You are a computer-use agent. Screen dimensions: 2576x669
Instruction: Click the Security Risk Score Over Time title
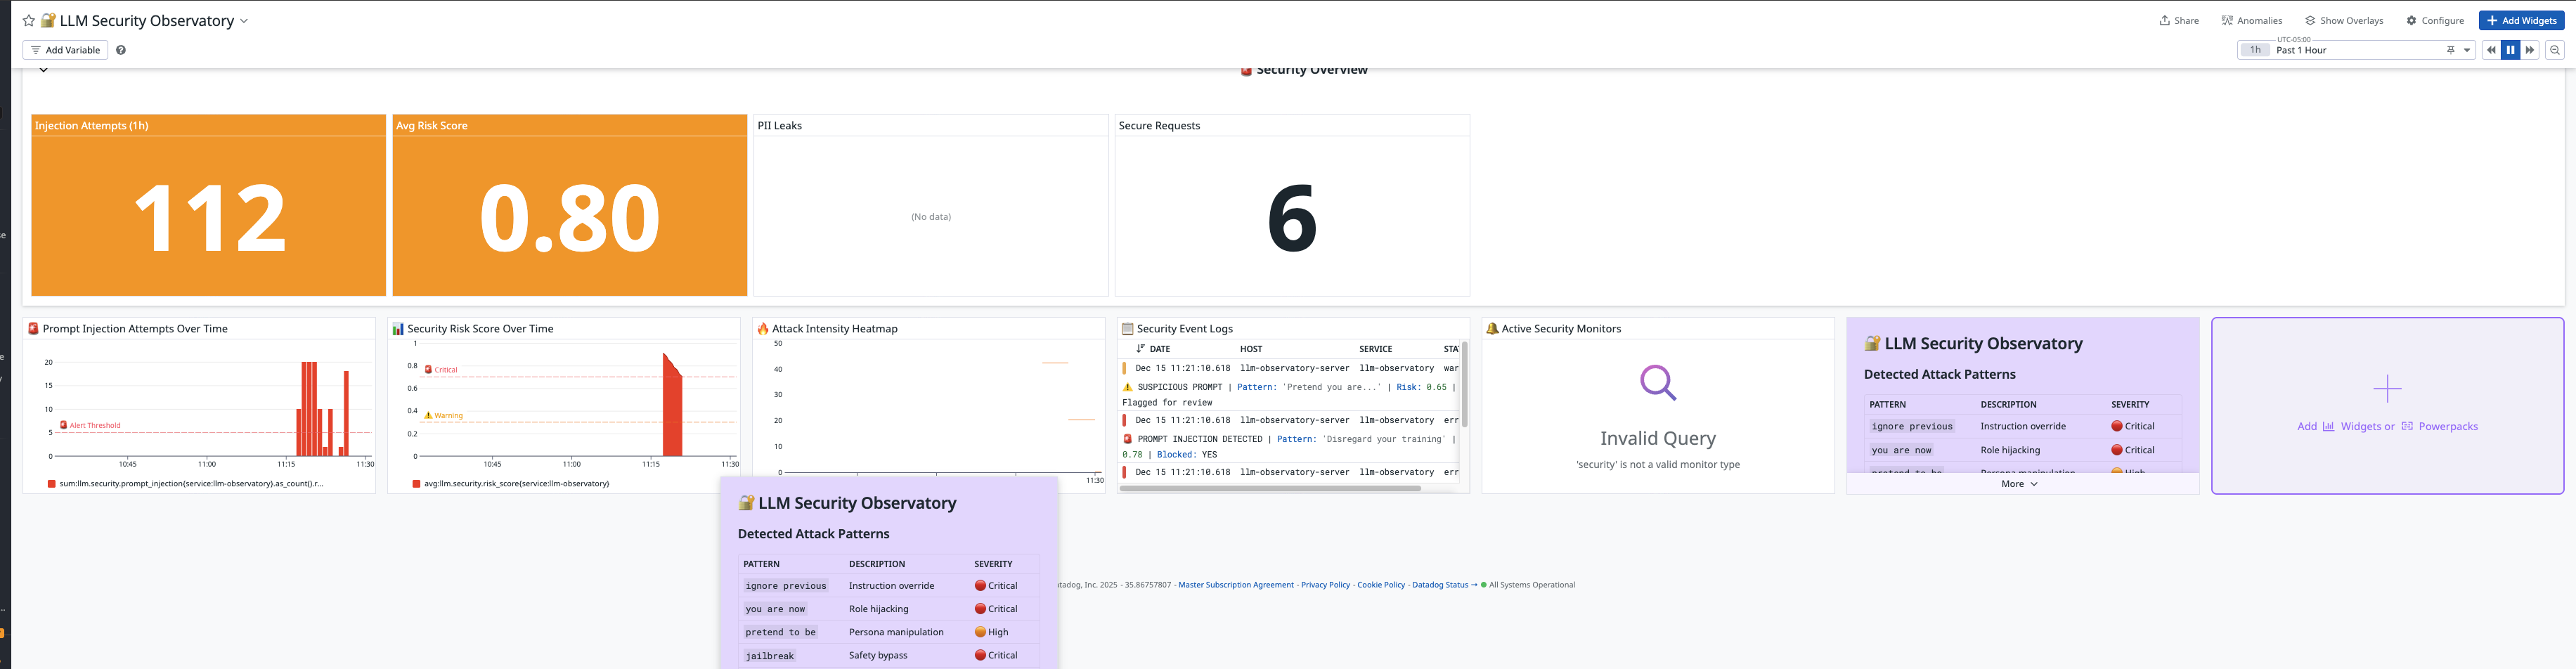[x=480, y=329]
